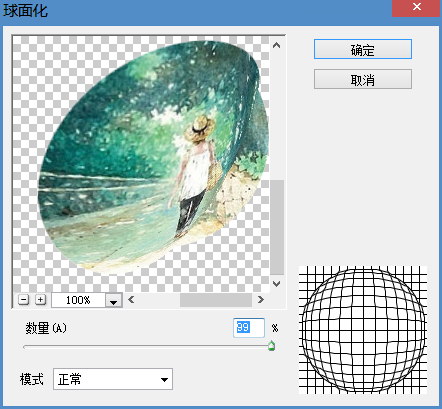Screen dimensions: 442x409
Task: Click the vertical preview scrollbar thumb
Action: pos(277,227)
